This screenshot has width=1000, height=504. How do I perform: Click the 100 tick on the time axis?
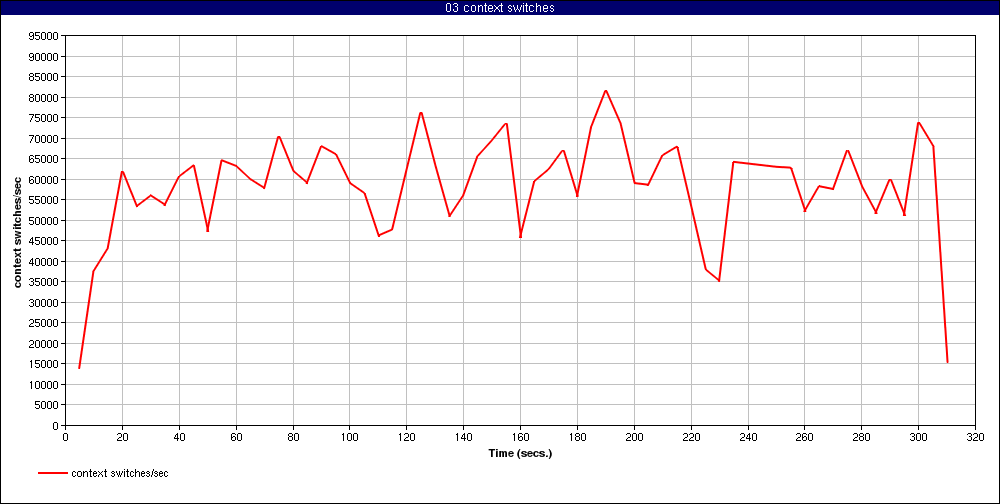[x=349, y=437]
